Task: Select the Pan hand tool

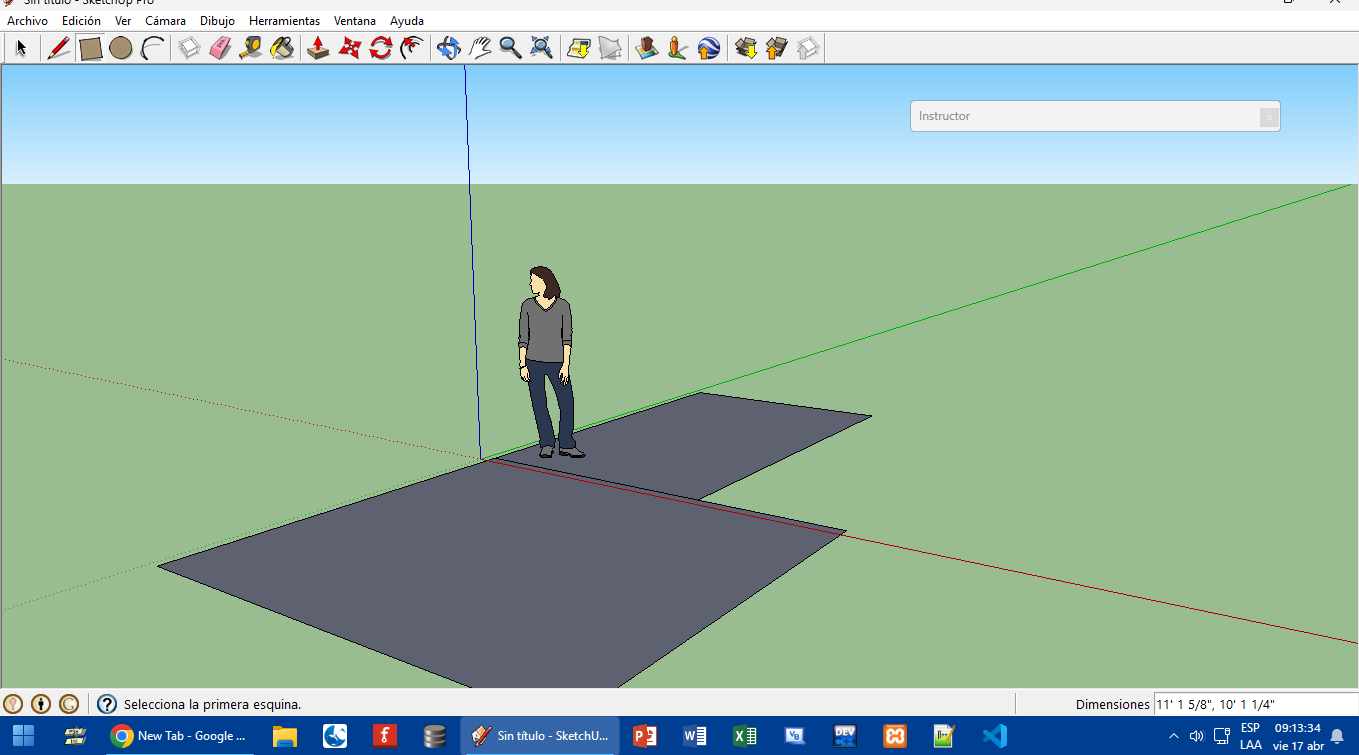Action: point(480,48)
